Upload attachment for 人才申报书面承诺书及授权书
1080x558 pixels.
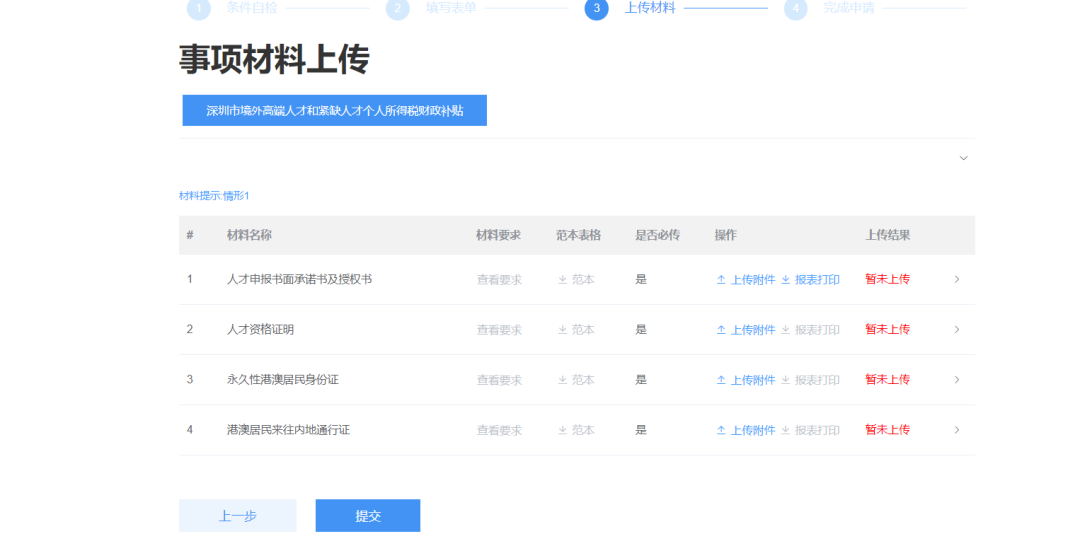click(746, 280)
